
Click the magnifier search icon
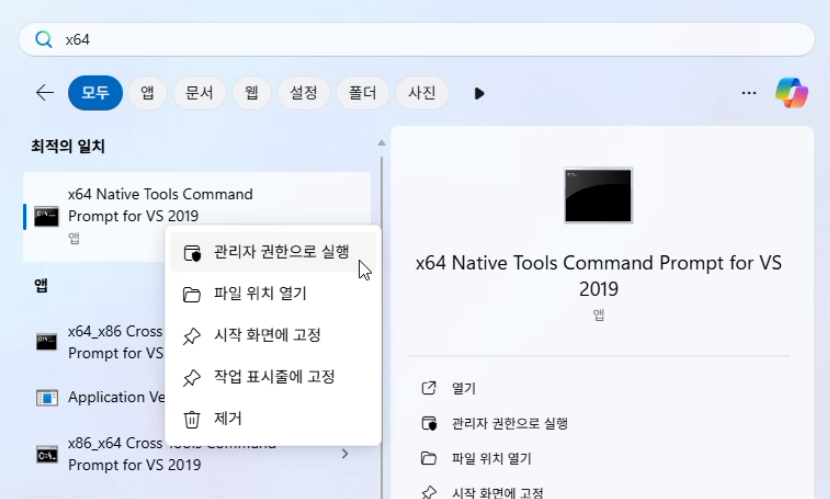pyautogui.click(x=43, y=40)
